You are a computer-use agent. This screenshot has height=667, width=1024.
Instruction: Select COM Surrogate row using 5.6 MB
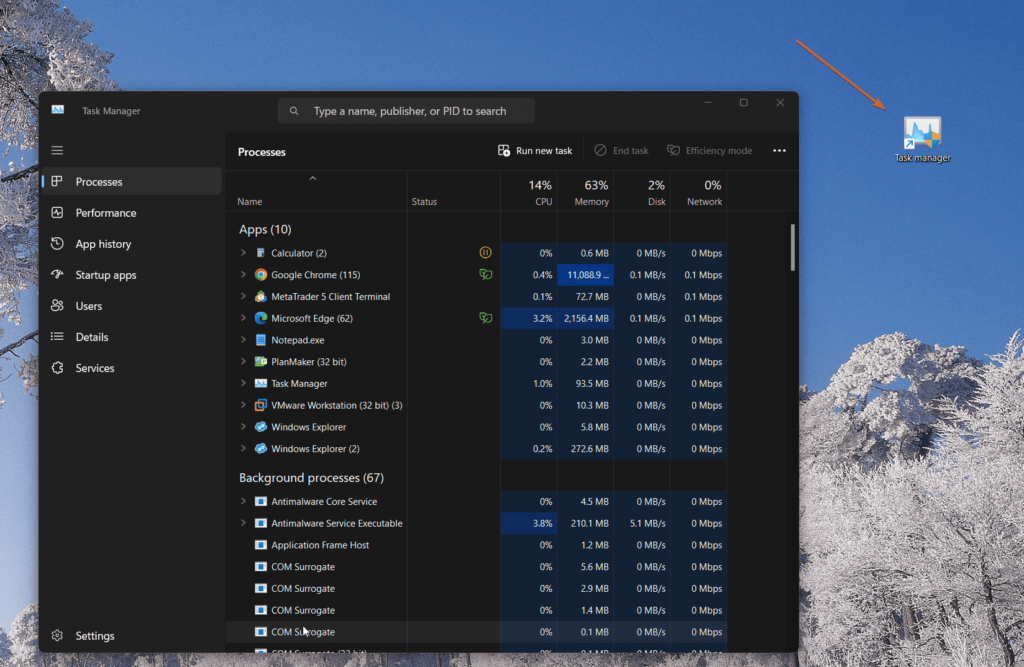(479, 567)
